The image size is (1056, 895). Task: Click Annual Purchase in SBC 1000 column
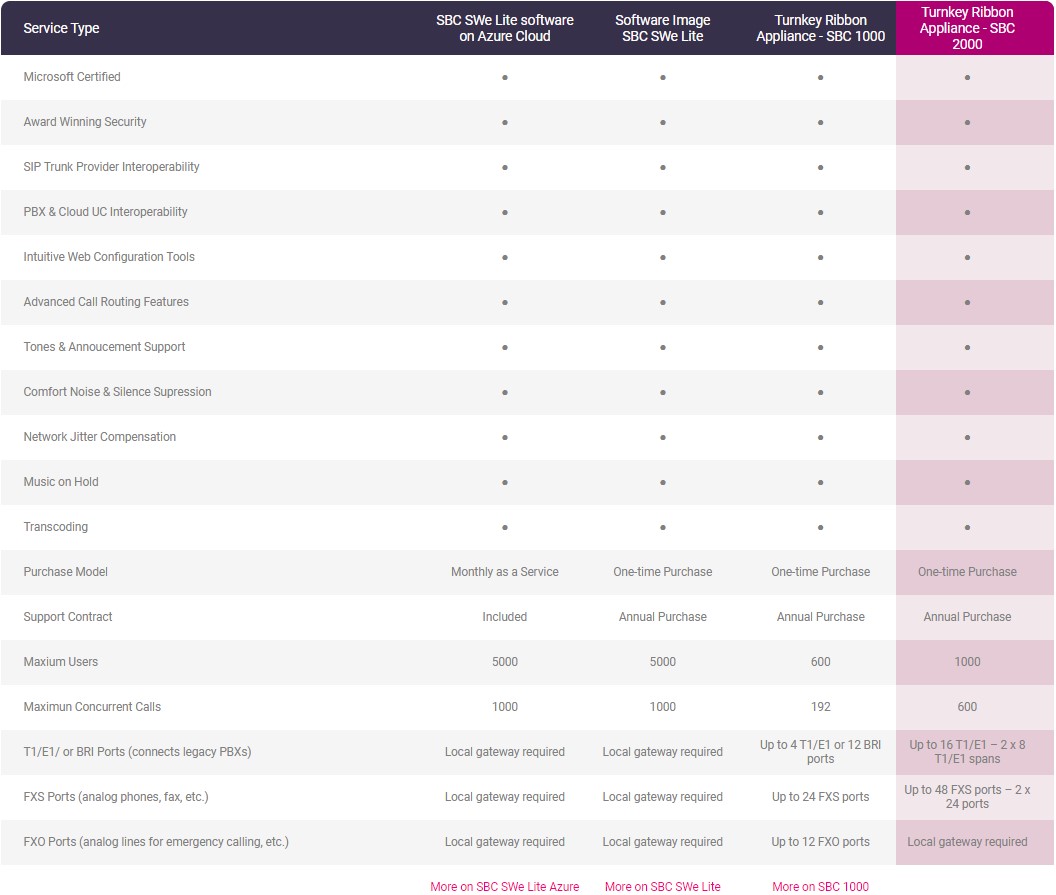pos(820,618)
